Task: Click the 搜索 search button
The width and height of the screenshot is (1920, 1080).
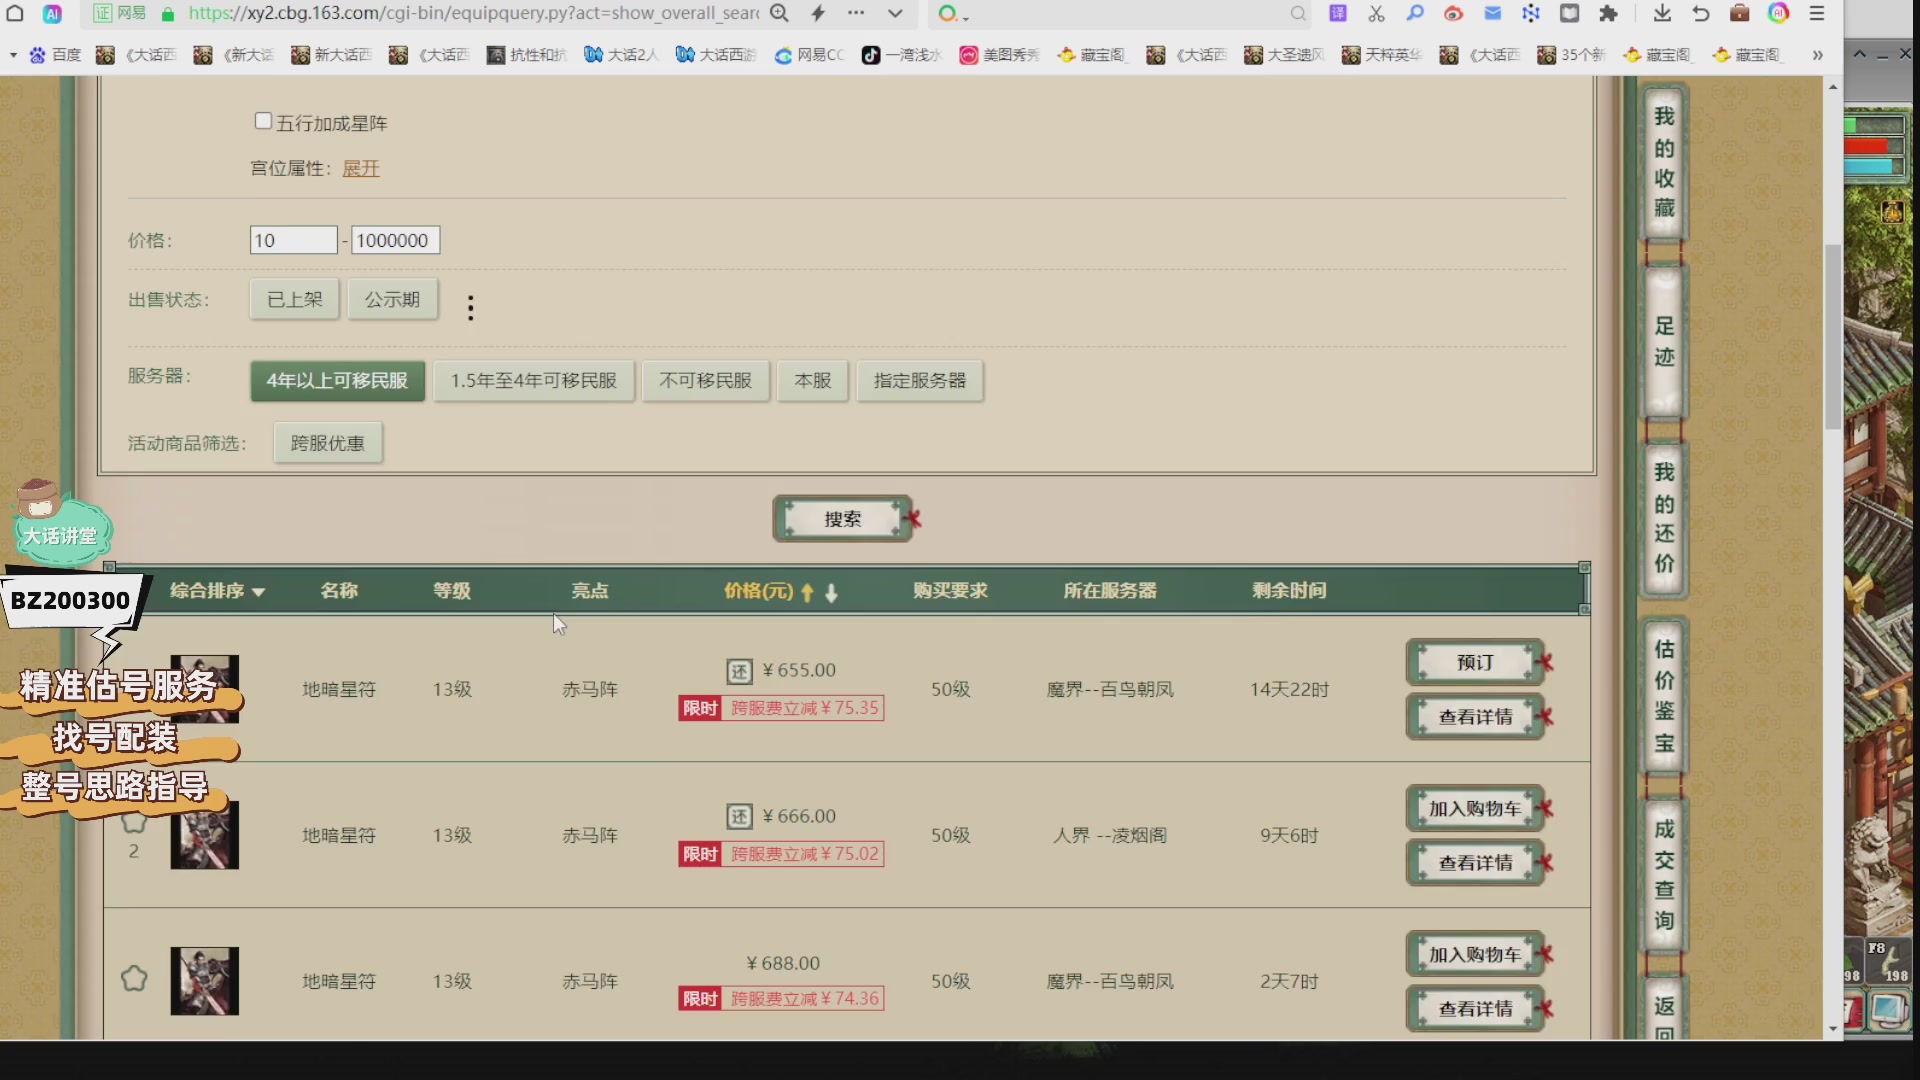Action: (x=842, y=519)
